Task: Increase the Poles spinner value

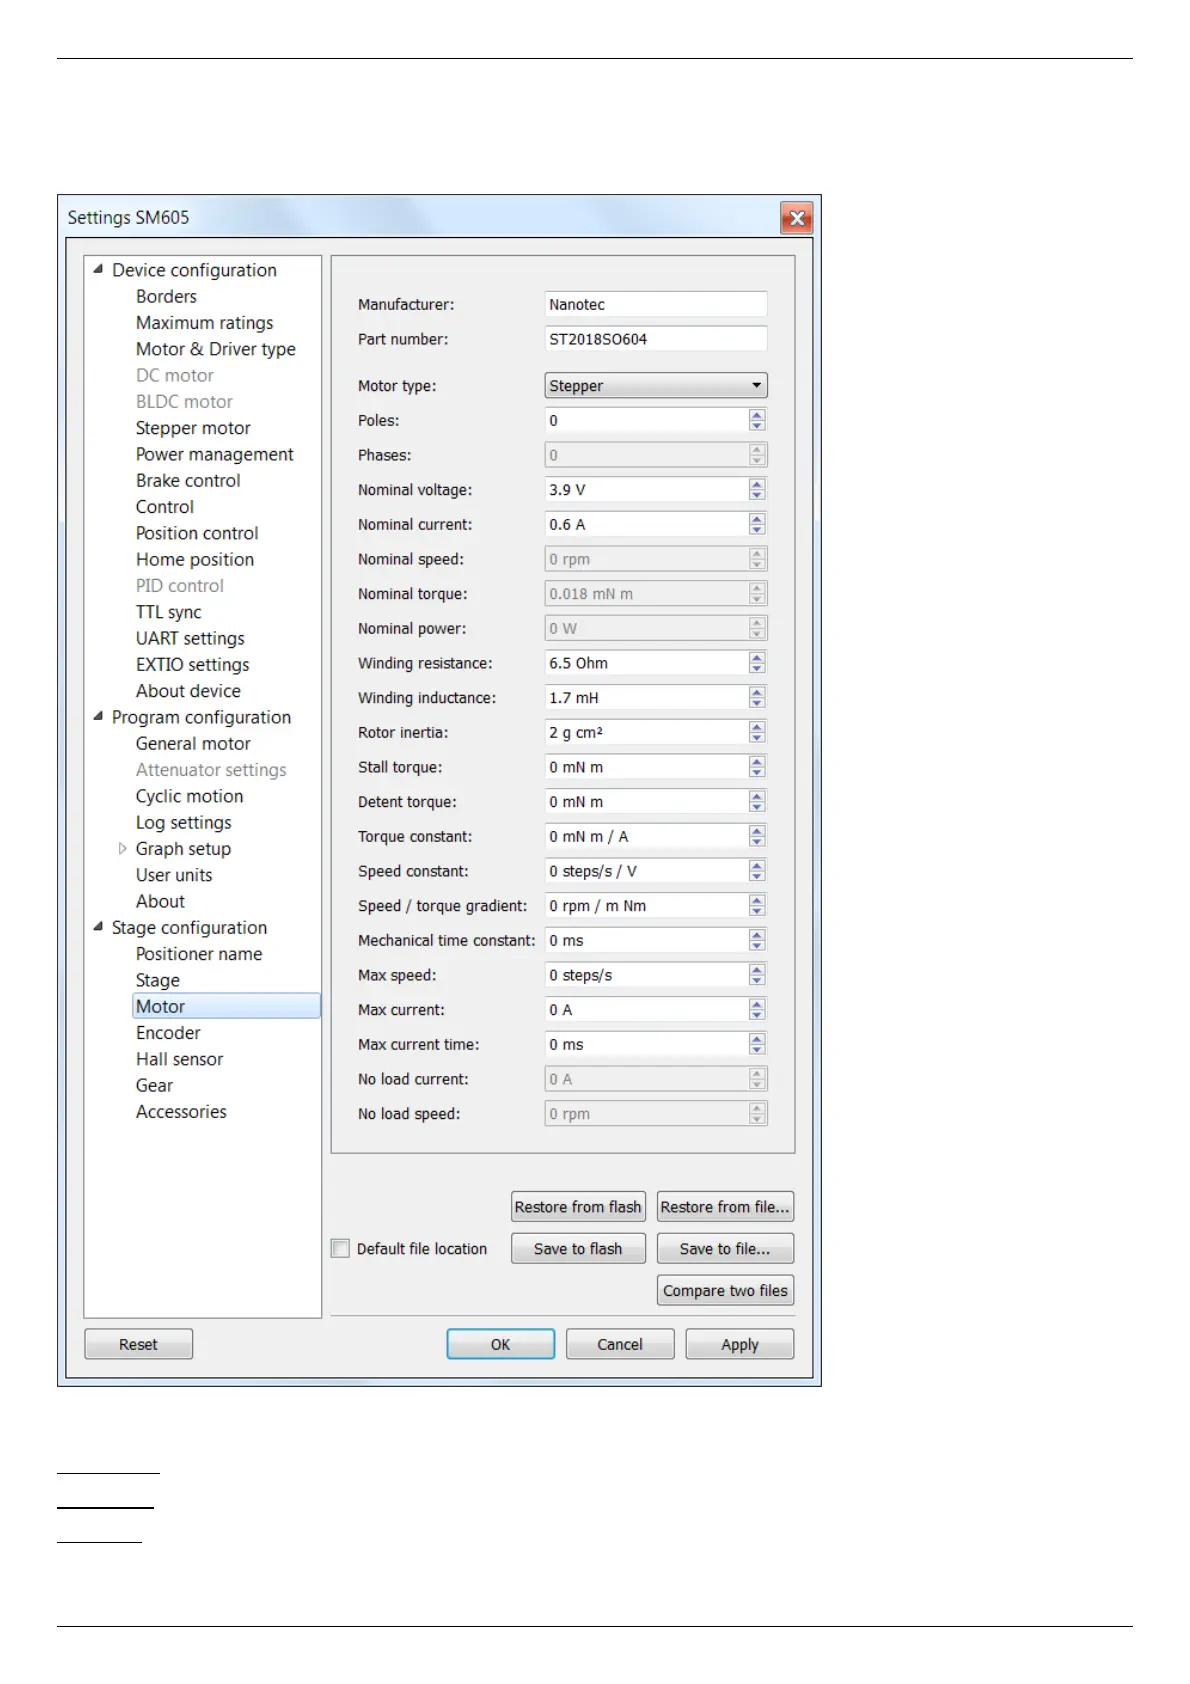Action: pyautogui.click(x=757, y=415)
